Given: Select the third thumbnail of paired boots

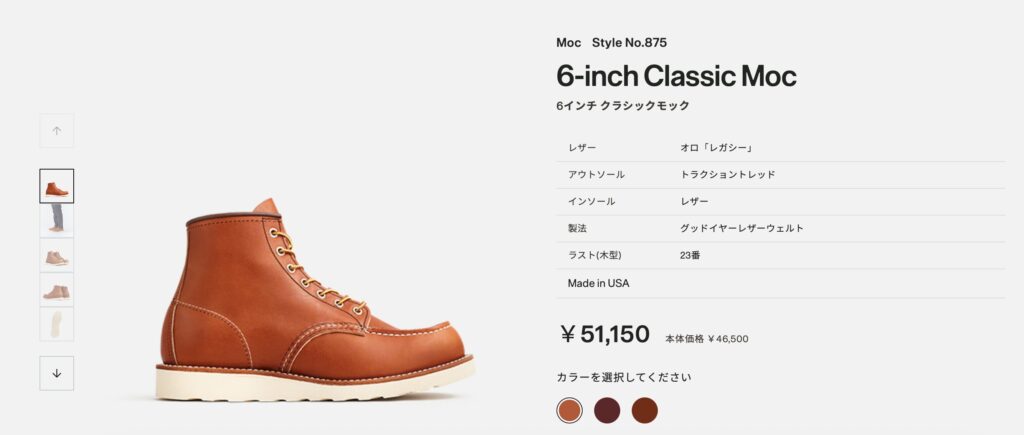Looking at the screenshot, I should pyautogui.click(x=57, y=255).
